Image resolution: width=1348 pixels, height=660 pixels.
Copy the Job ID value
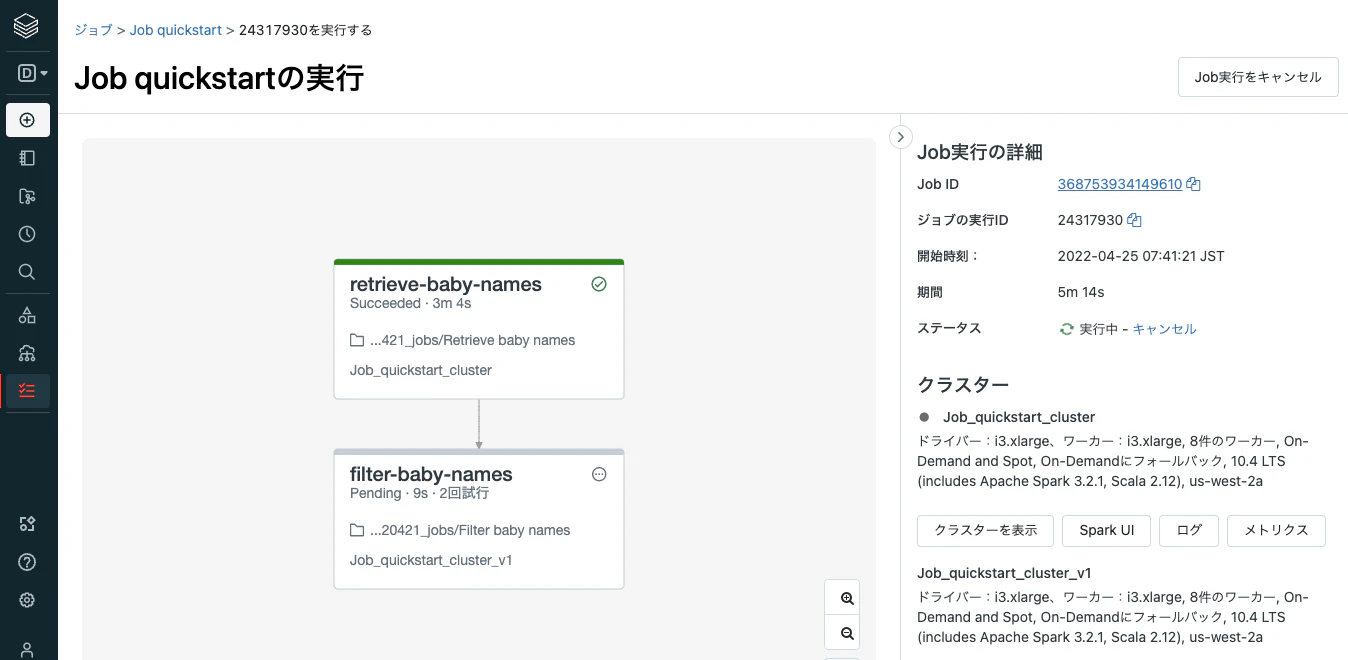[x=1193, y=184]
